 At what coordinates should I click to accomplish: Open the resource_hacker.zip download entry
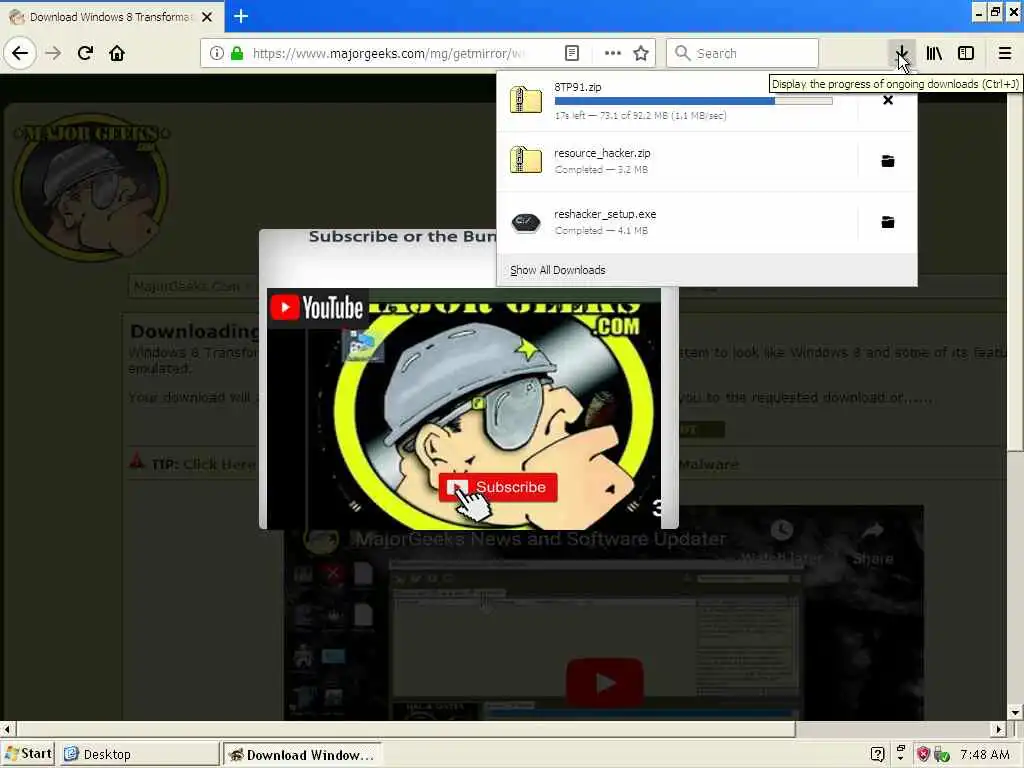coord(677,161)
